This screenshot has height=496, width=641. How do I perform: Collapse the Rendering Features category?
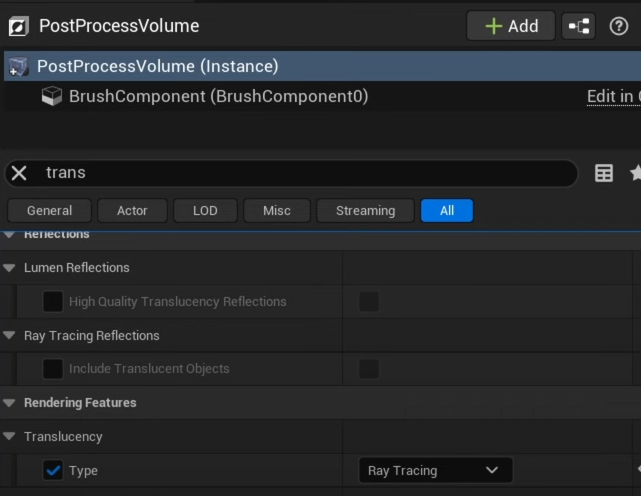pos(10,403)
